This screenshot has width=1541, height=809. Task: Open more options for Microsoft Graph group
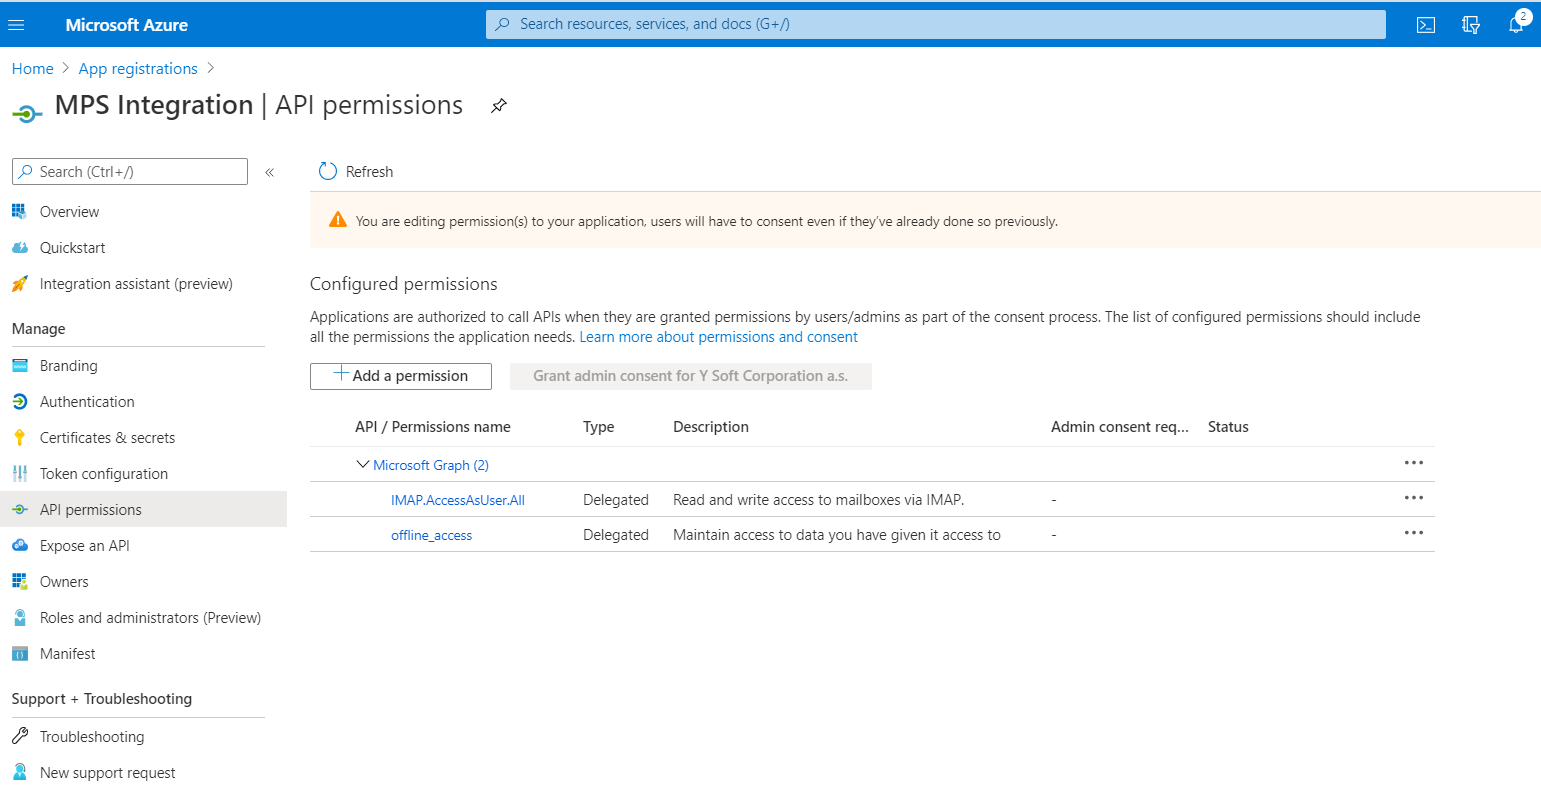pyautogui.click(x=1413, y=463)
